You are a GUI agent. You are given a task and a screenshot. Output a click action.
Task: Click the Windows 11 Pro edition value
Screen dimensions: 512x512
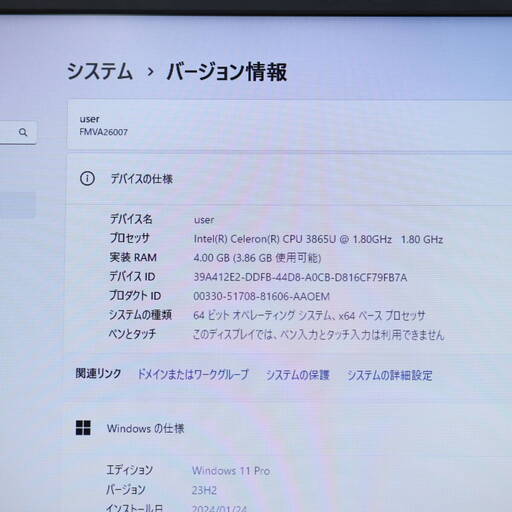231,471
